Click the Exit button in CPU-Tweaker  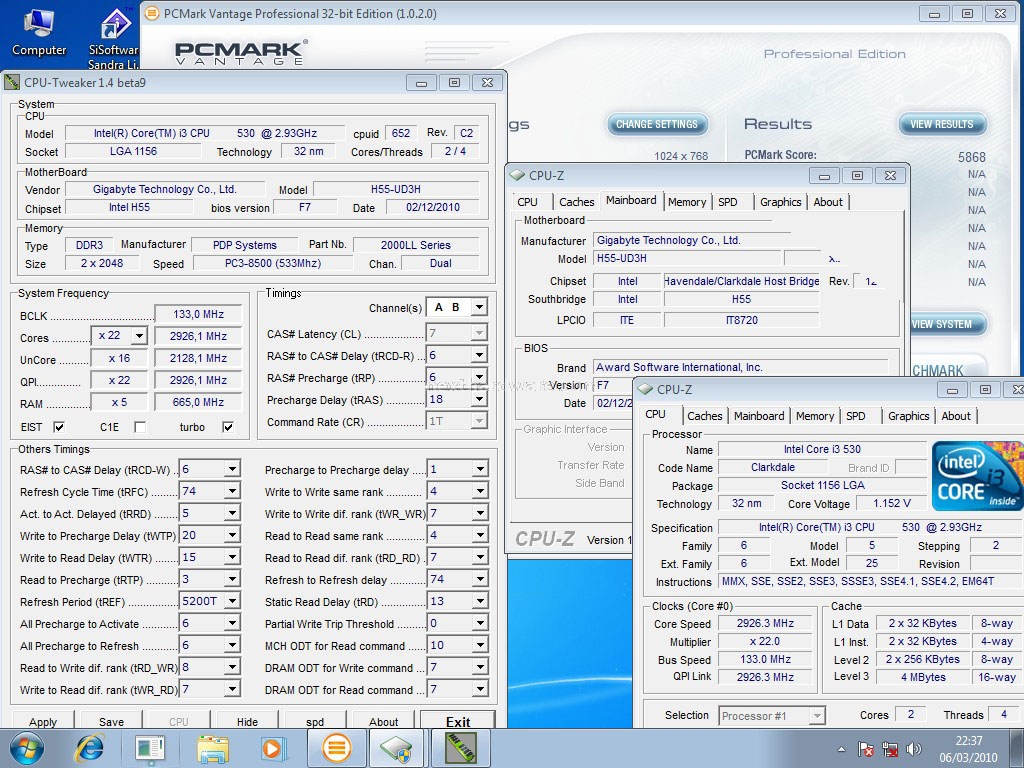point(458,721)
